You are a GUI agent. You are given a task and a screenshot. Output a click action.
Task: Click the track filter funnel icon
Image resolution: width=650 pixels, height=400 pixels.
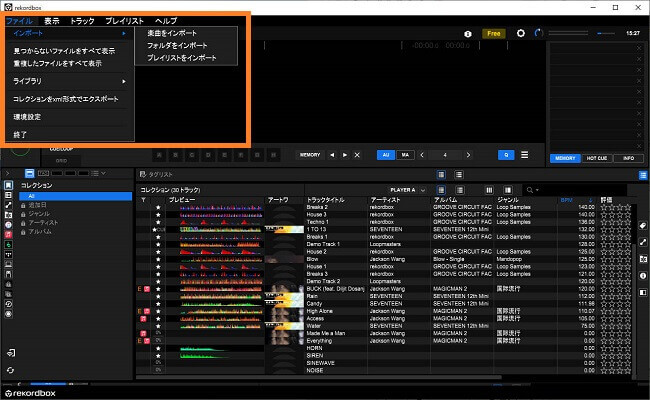click(x=143, y=200)
